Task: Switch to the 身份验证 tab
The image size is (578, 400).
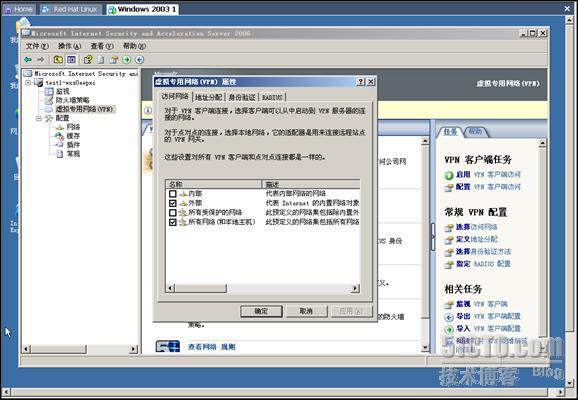Action: coord(242,97)
